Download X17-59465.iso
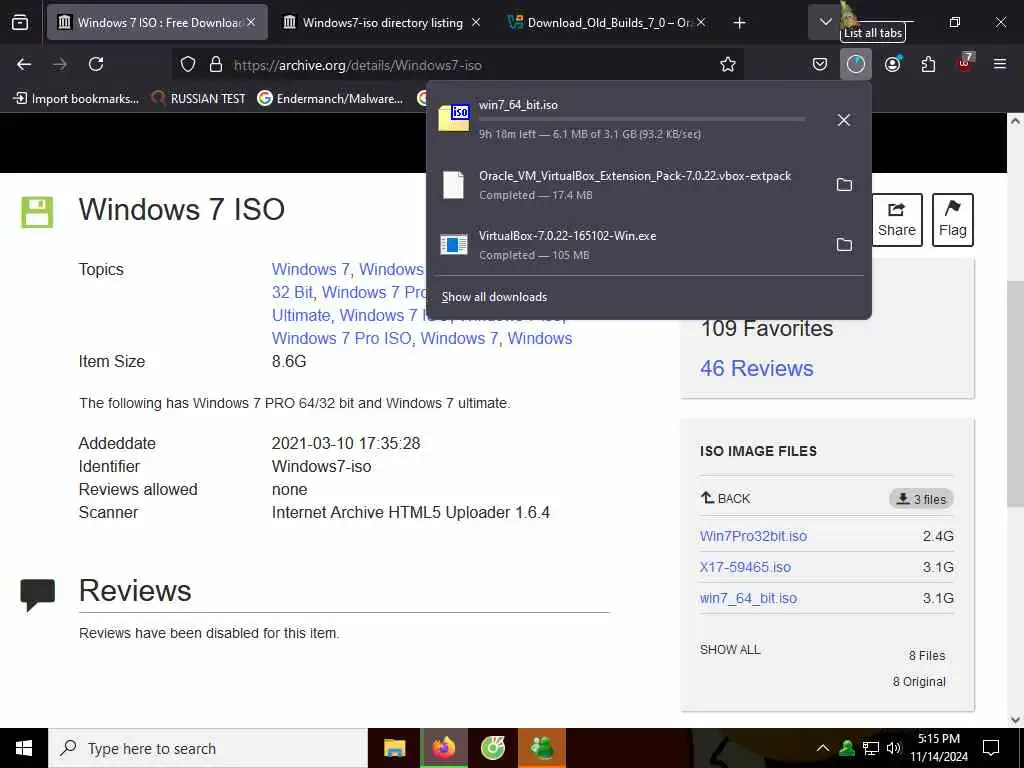The width and height of the screenshot is (1024, 768). pos(745,567)
